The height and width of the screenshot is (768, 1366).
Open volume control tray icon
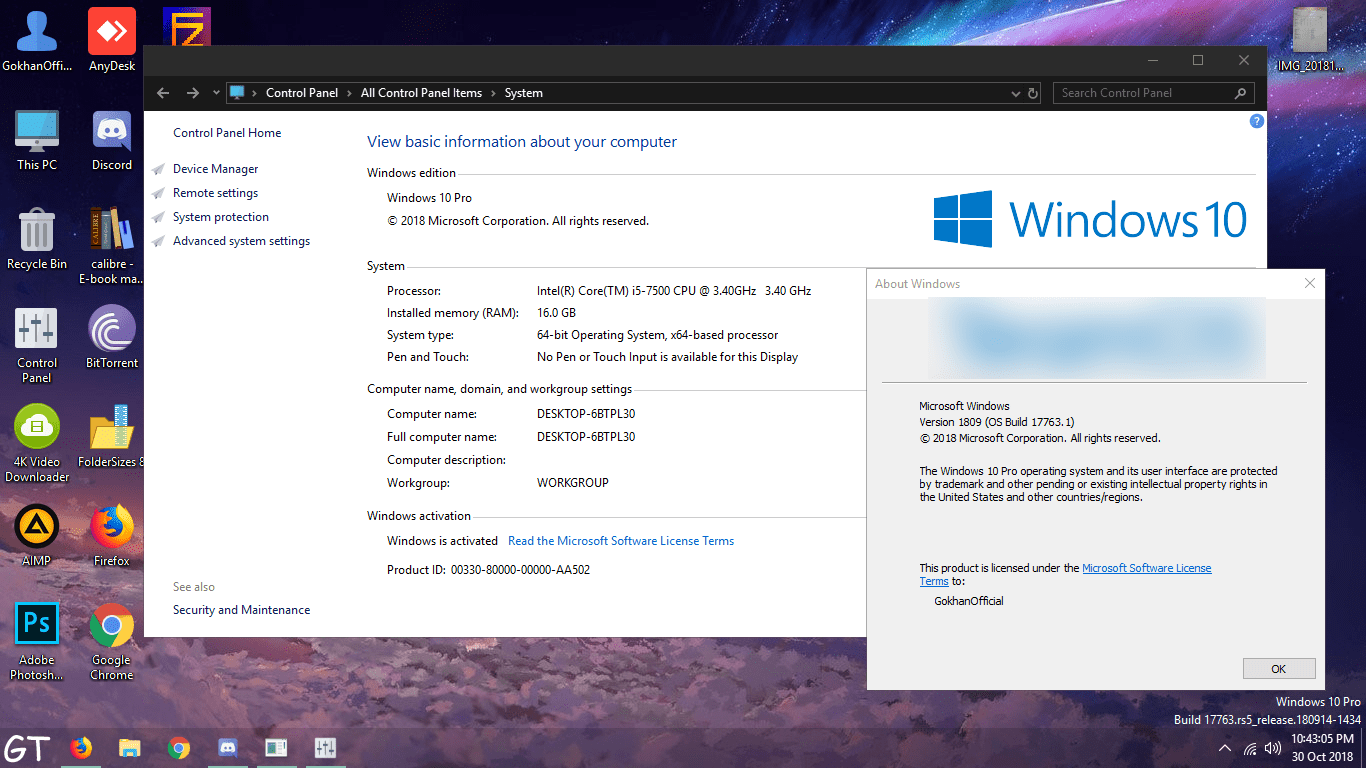(1273, 748)
